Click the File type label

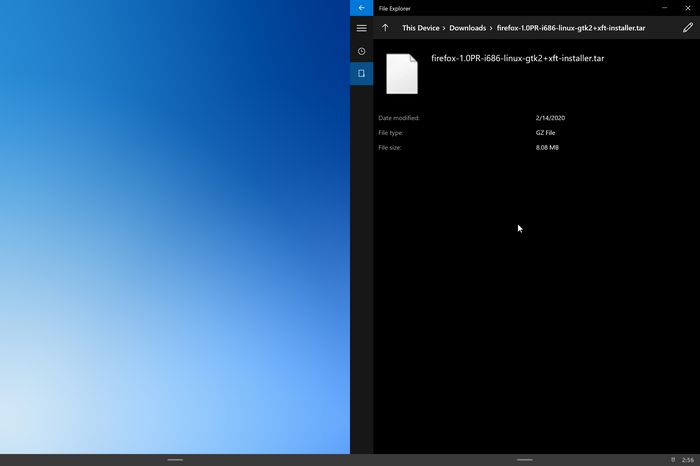(x=391, y=133)
